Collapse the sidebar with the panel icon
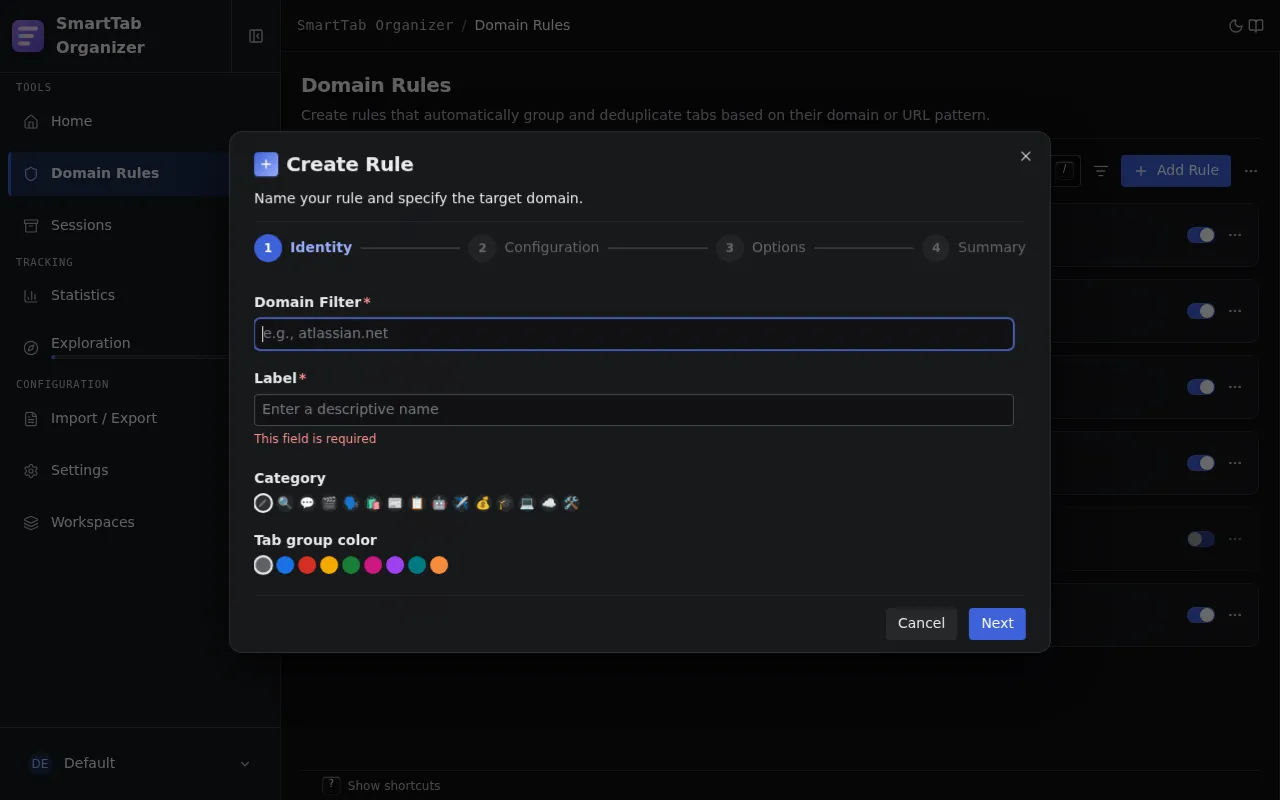The width and height of the screenshot is (1280, 800). [x=256, y=36]
